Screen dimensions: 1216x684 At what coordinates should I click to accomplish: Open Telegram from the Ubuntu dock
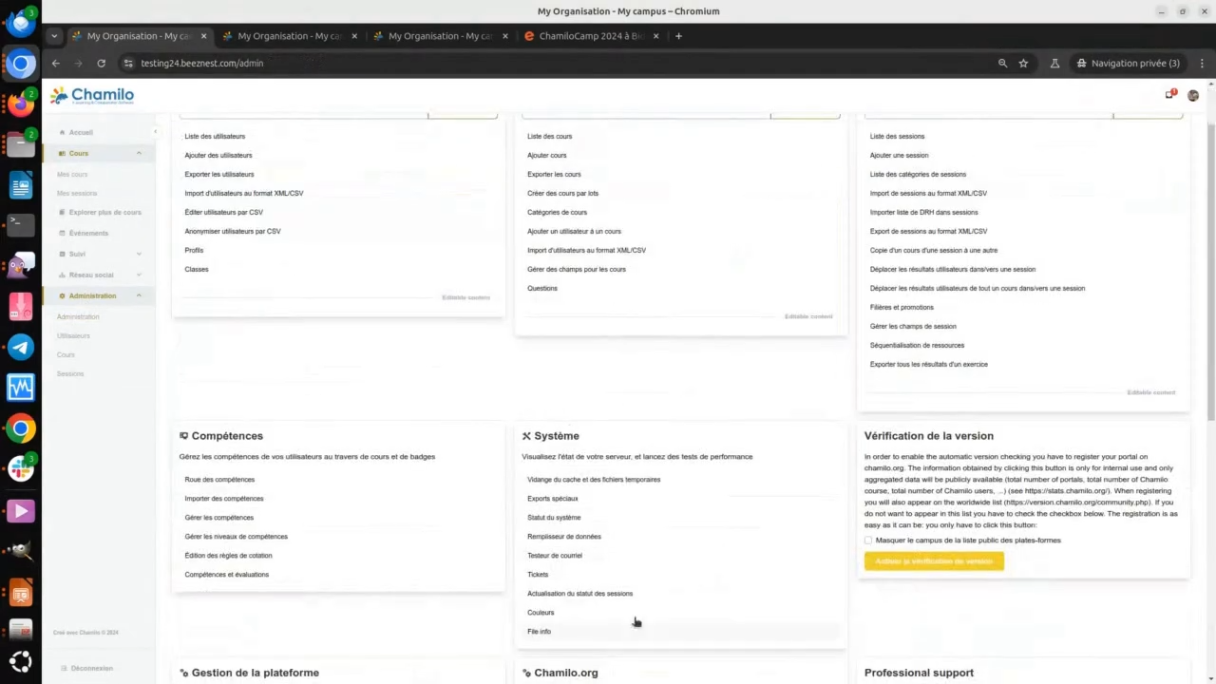point(20,347)
